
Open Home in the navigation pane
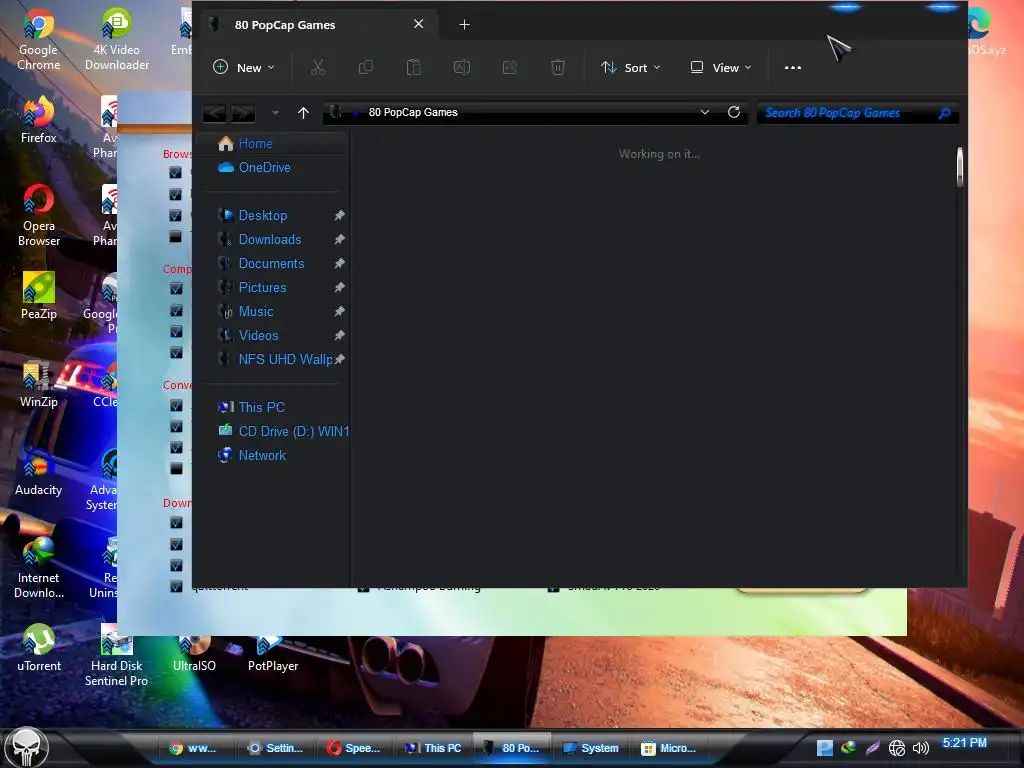pyautogui.click(x=272, y=144)
